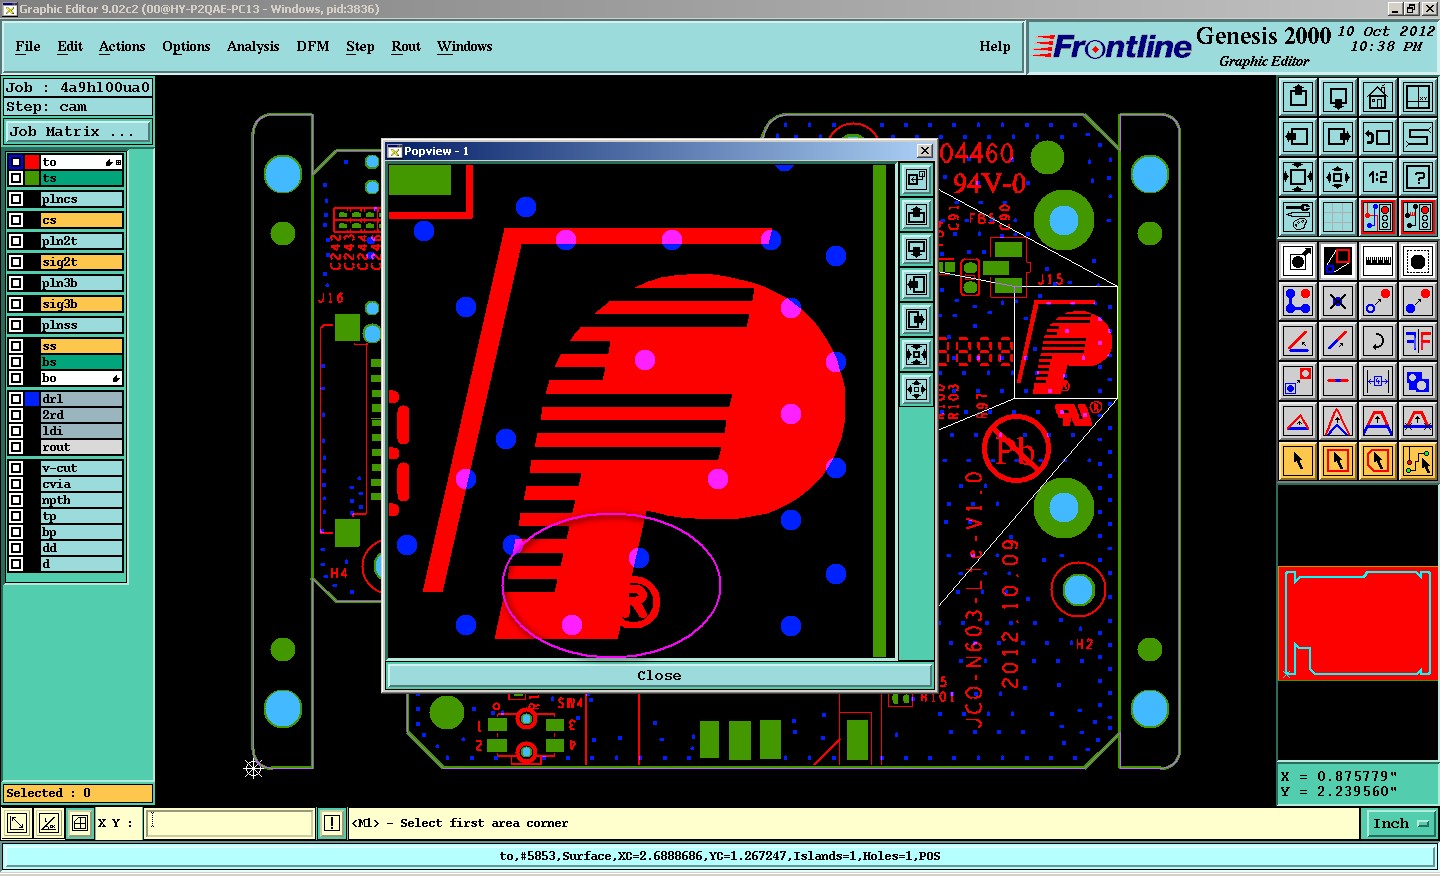The image size is (1440, 876).
Task: Click the circular rotate arrow icon
Action: (1378, 341)
